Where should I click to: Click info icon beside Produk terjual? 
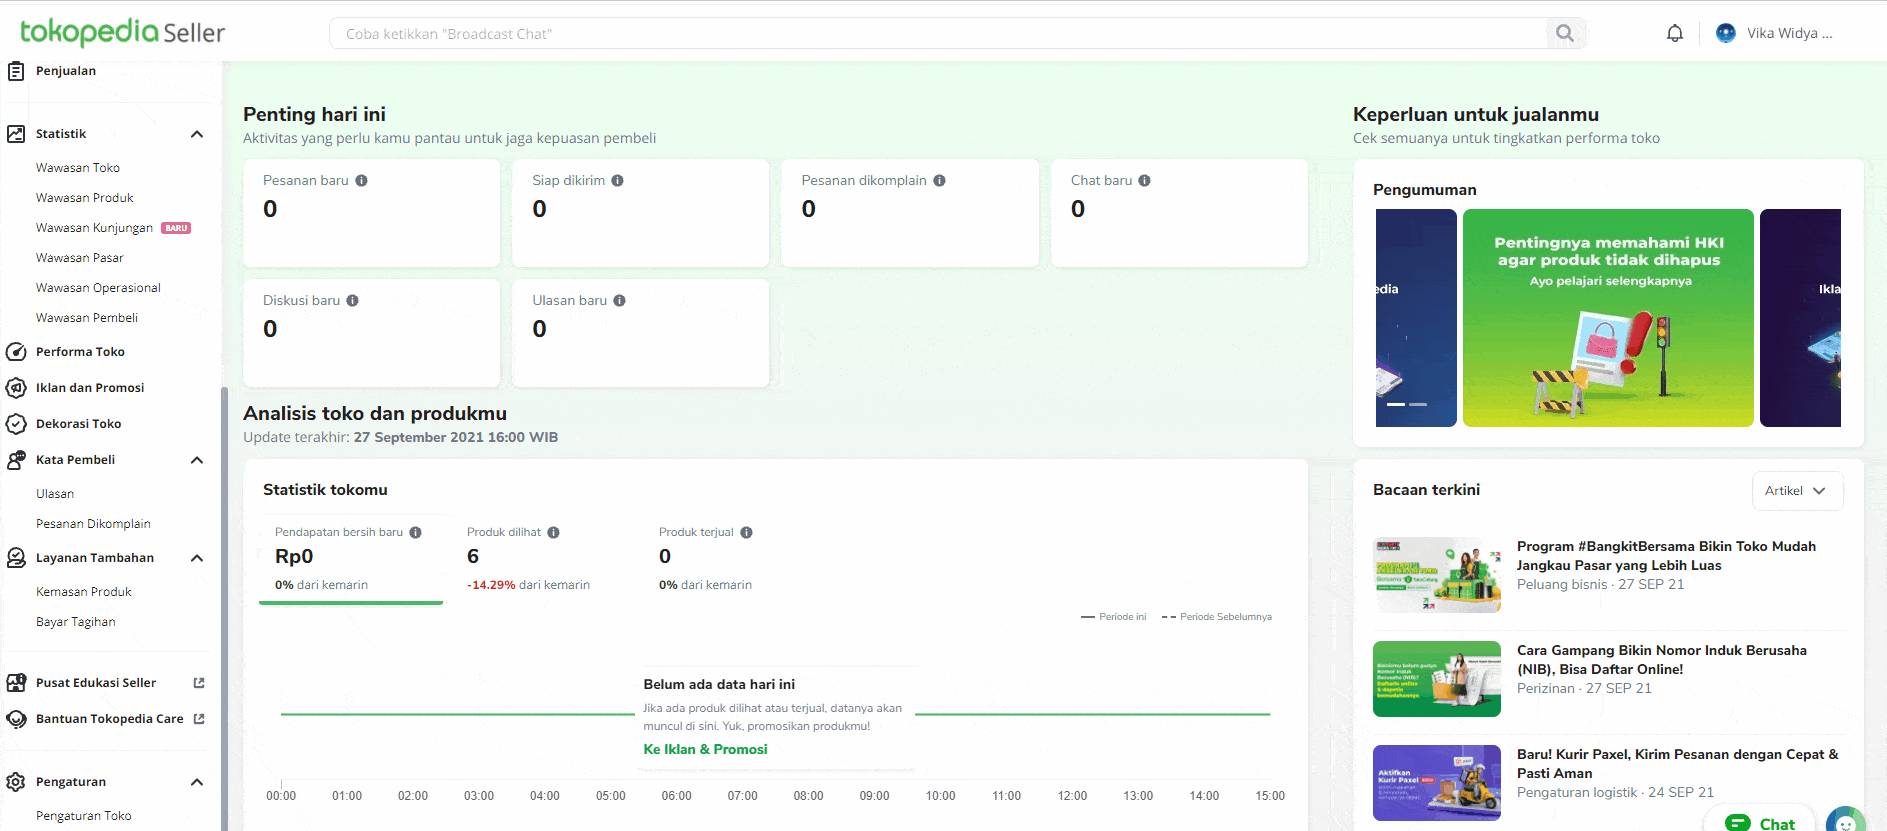747,533
